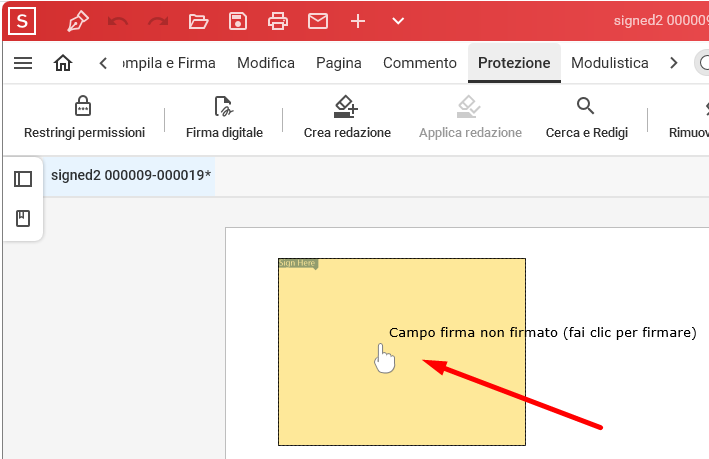Screen dimensions: 709x459
Task: Select the signed2 000009-000019 document tab
Action: tap(131, 175)
